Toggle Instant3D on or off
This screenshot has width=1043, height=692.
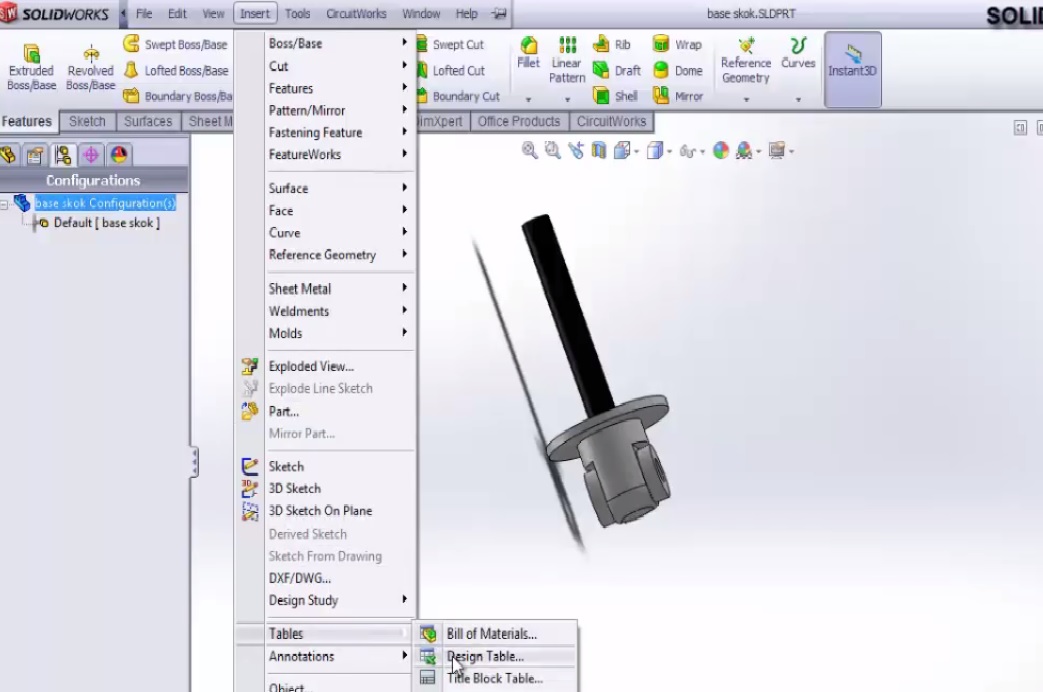[x=852, y=68]
